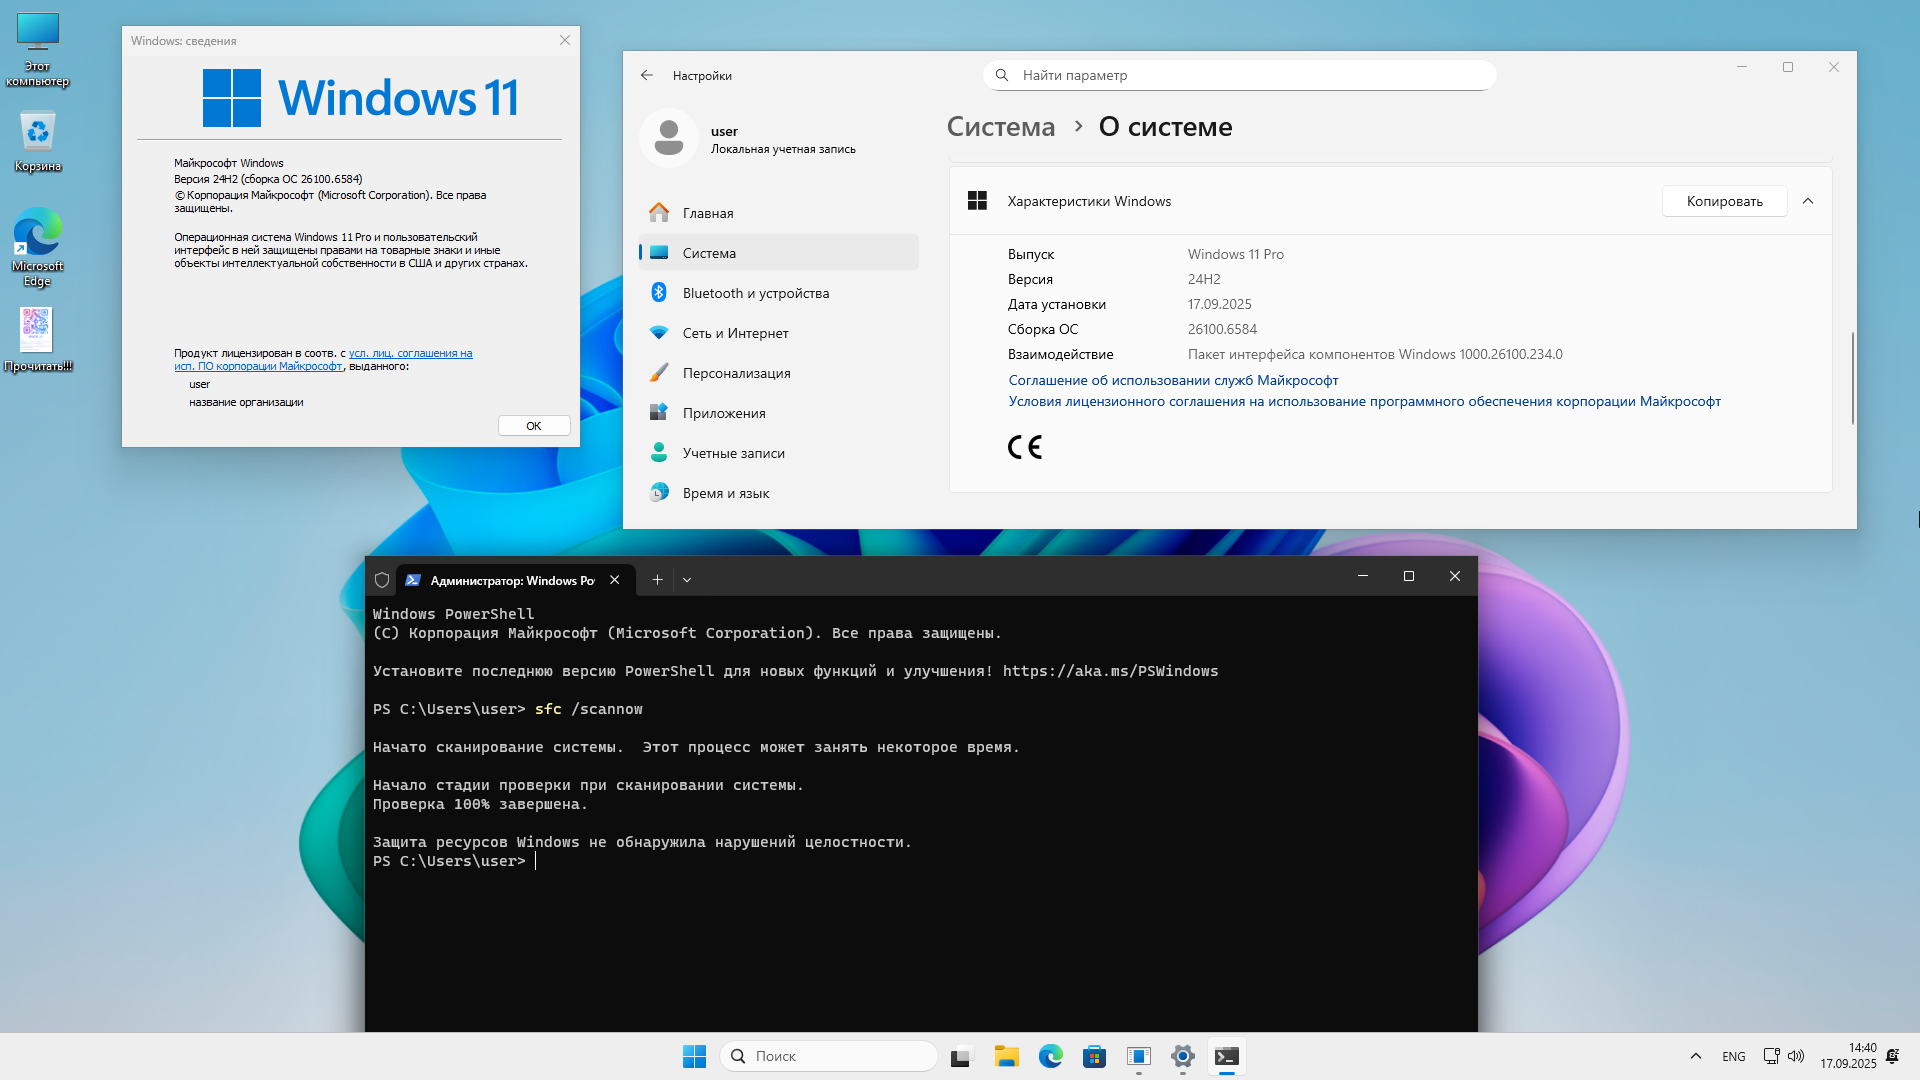Open the Microsoft services agreement link

pyautogui.click(x=1173, y=380)
